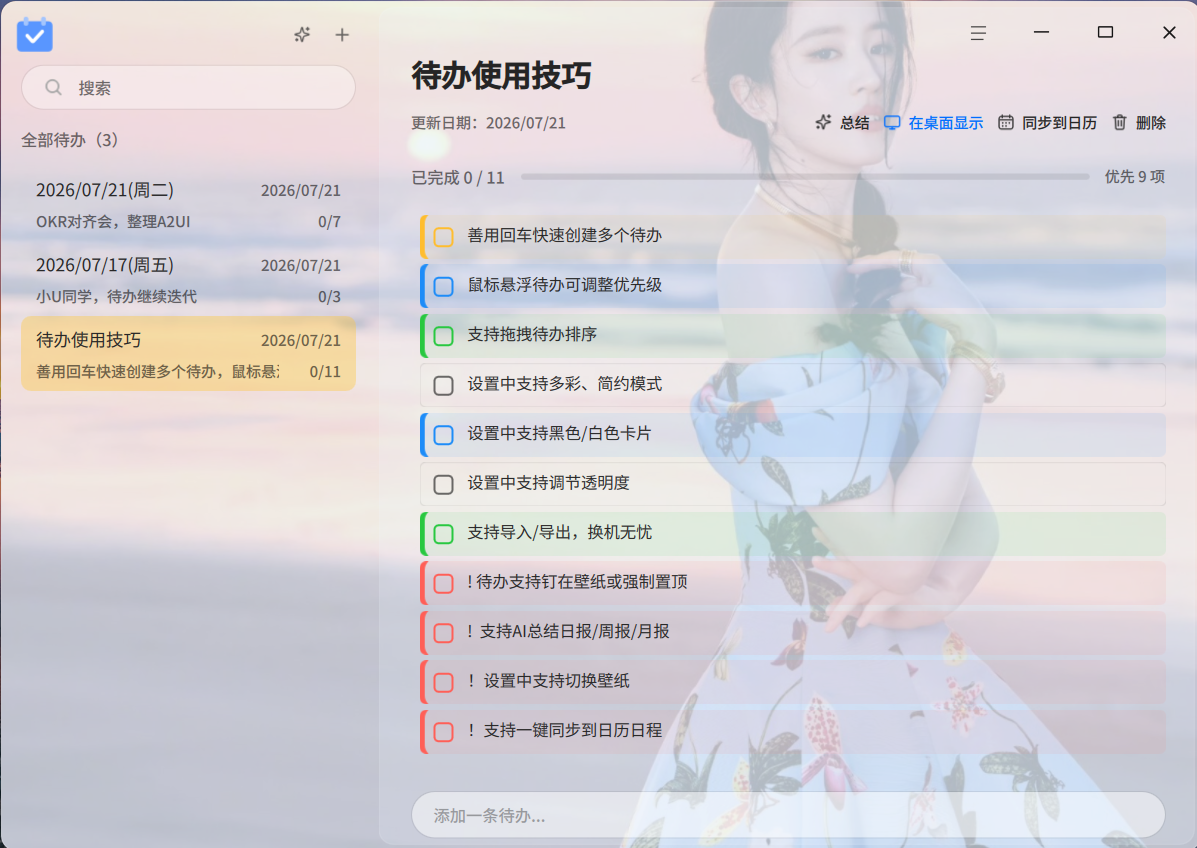Click the 同步到日历 button label
Image resolution: width=1197 pixels, height=848 pixels.
[x=1059, y=123]
